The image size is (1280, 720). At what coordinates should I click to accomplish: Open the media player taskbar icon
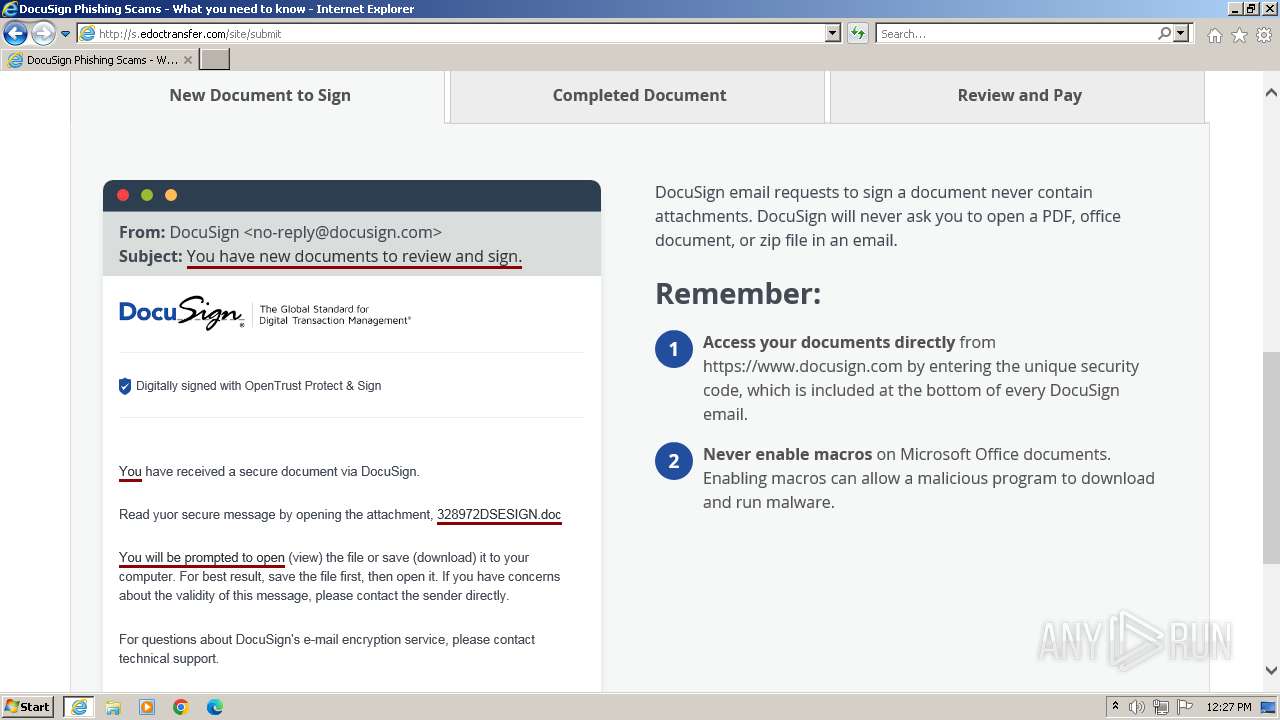(147, 707)
